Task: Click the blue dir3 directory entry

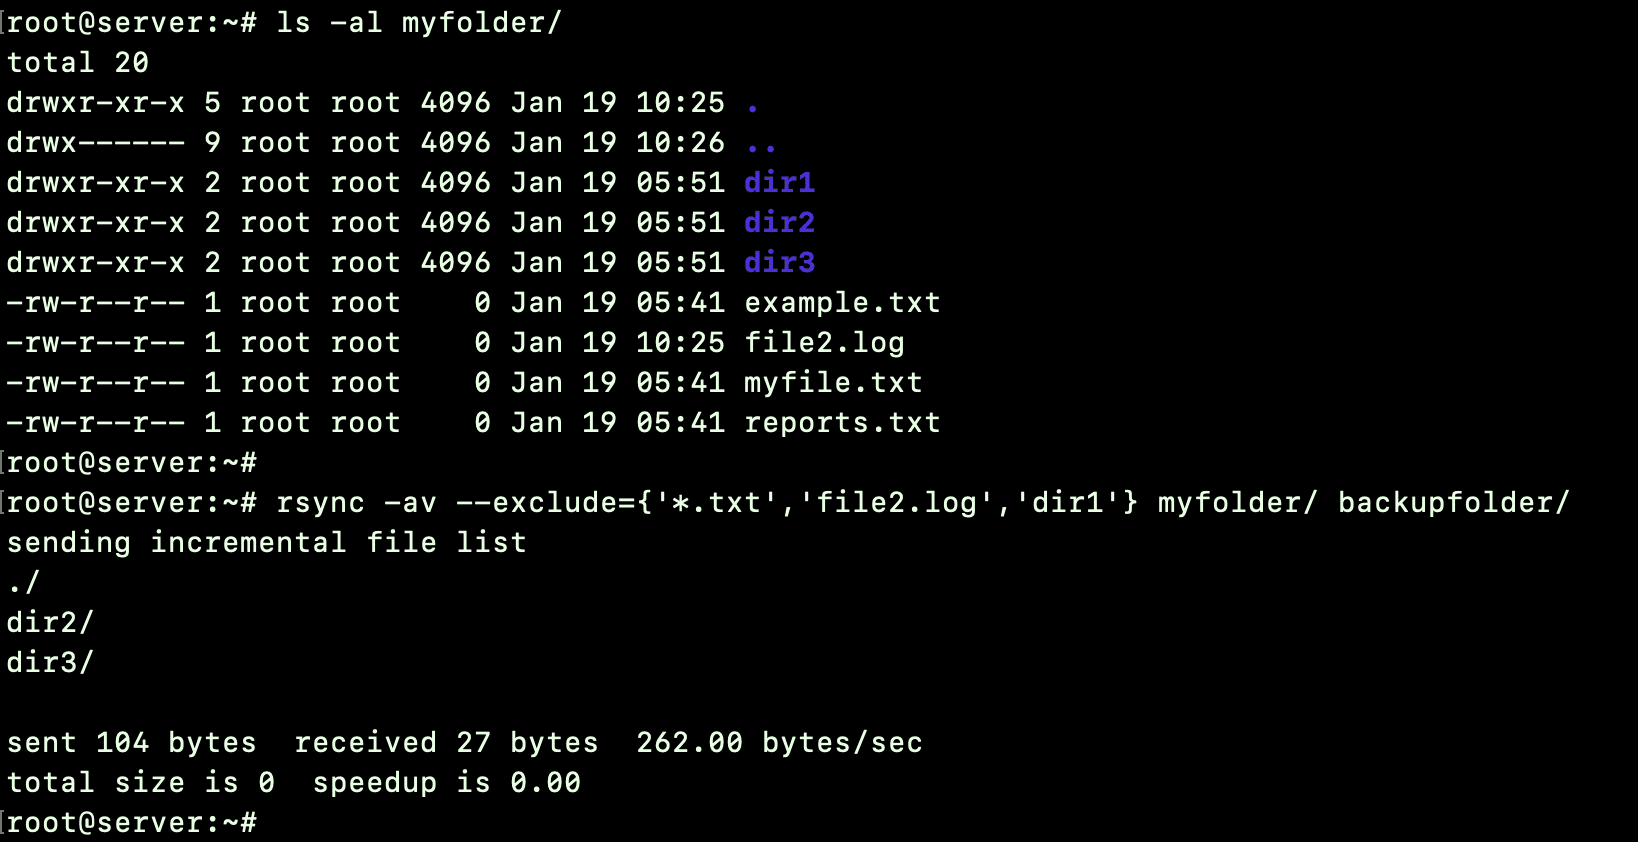Action: [779, 263]
